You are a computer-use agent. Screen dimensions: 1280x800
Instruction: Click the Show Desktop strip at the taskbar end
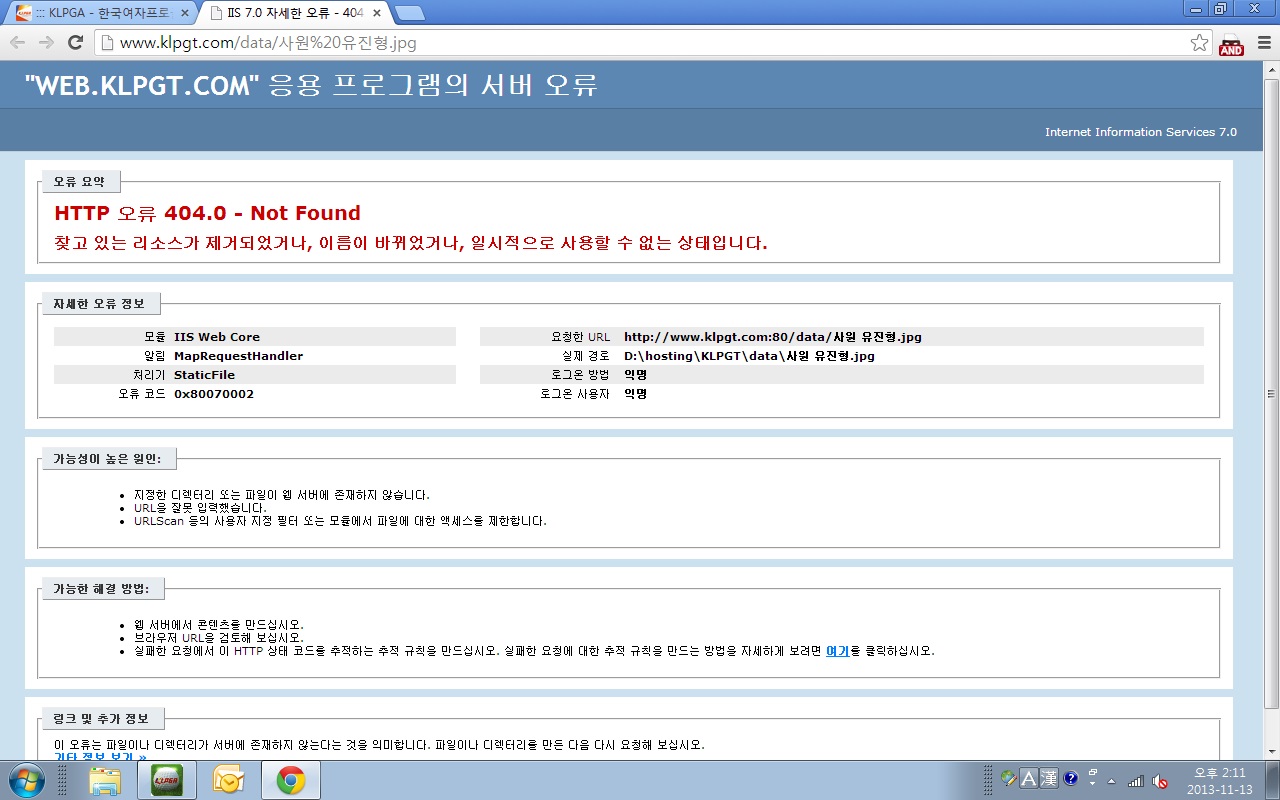[1272, 780]
